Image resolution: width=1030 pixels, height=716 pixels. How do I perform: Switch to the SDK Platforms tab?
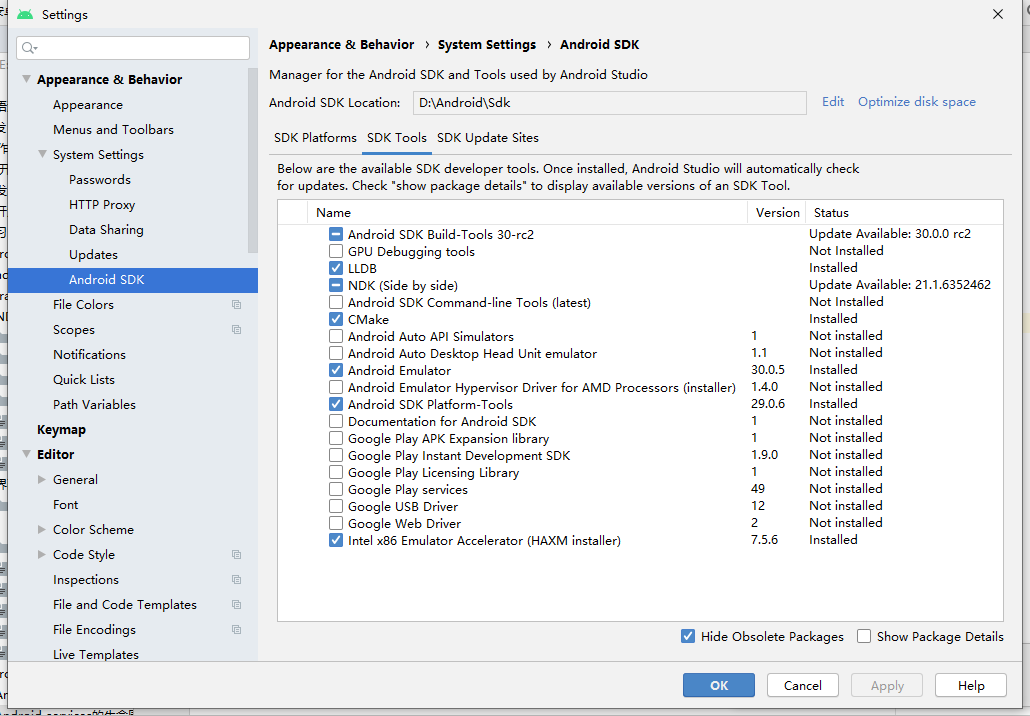pos(315,138)
